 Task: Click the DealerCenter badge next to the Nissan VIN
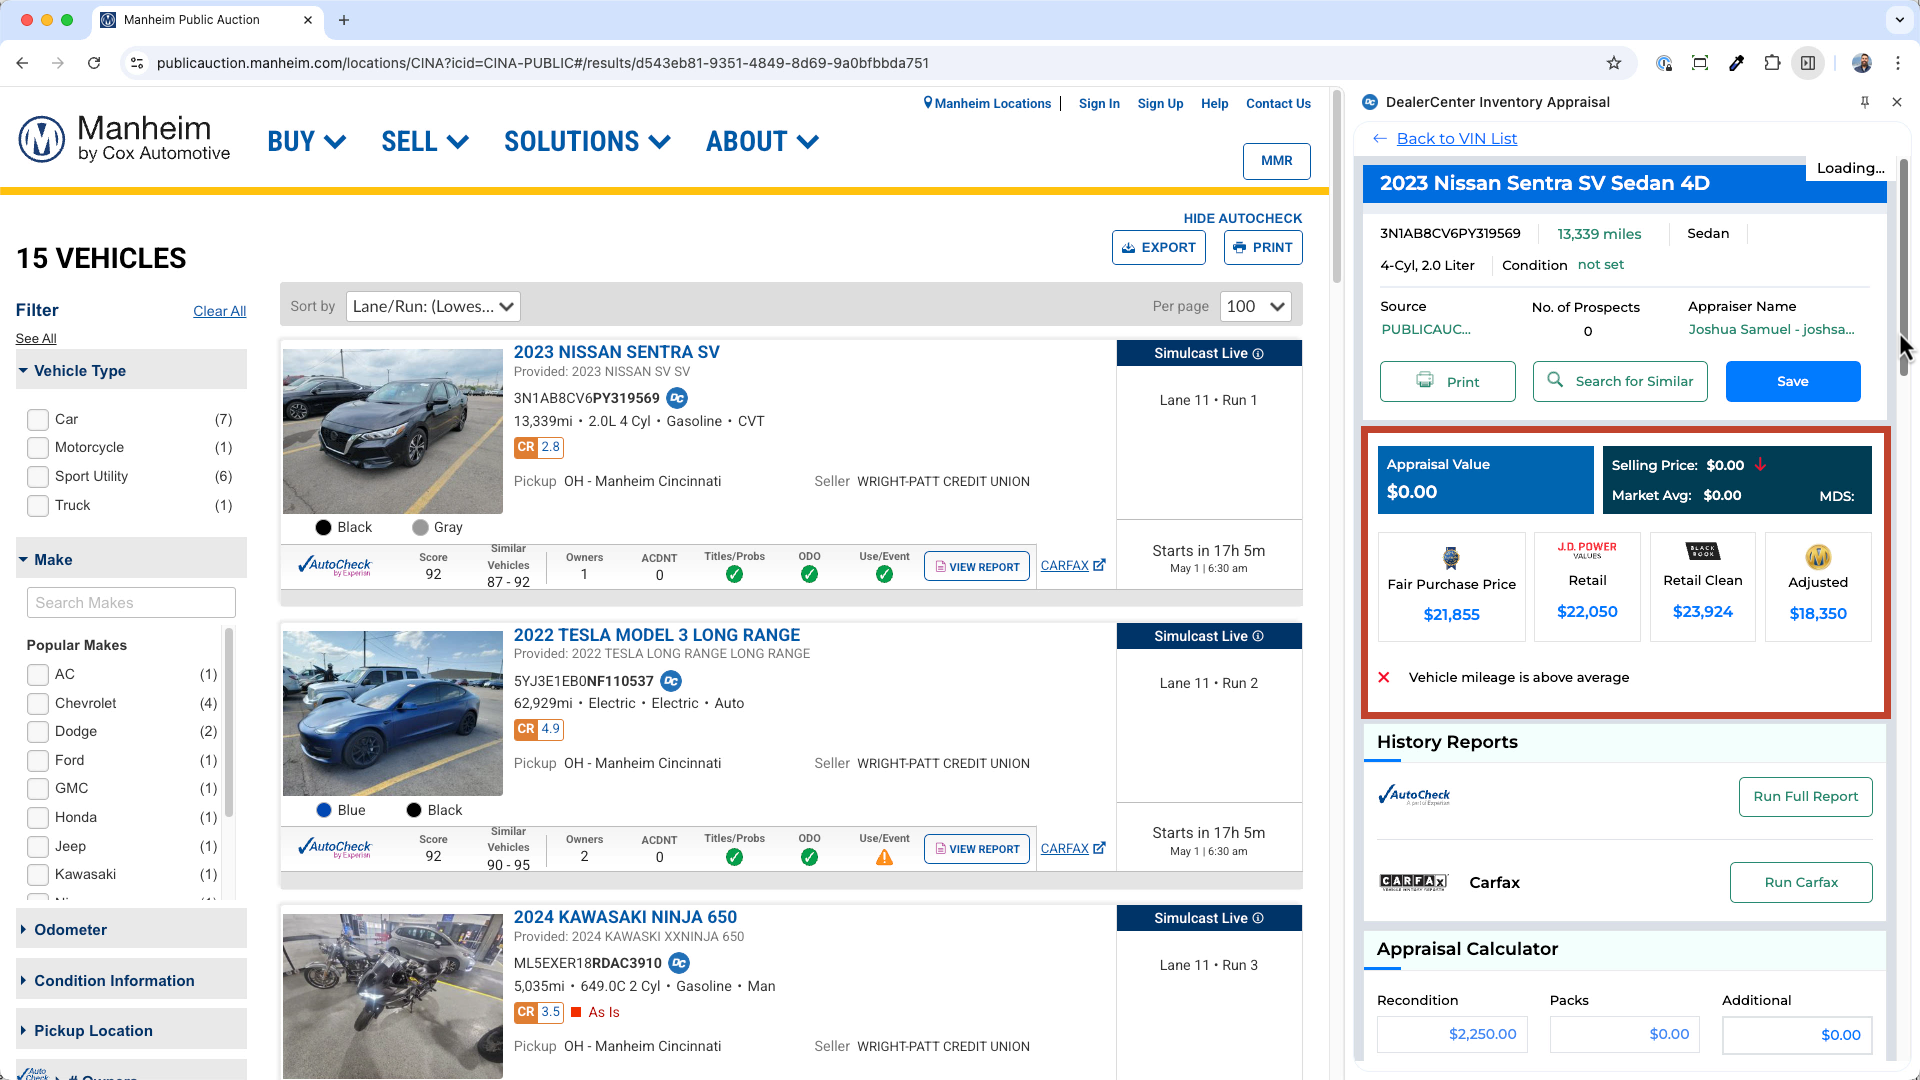tap(677, 398)
